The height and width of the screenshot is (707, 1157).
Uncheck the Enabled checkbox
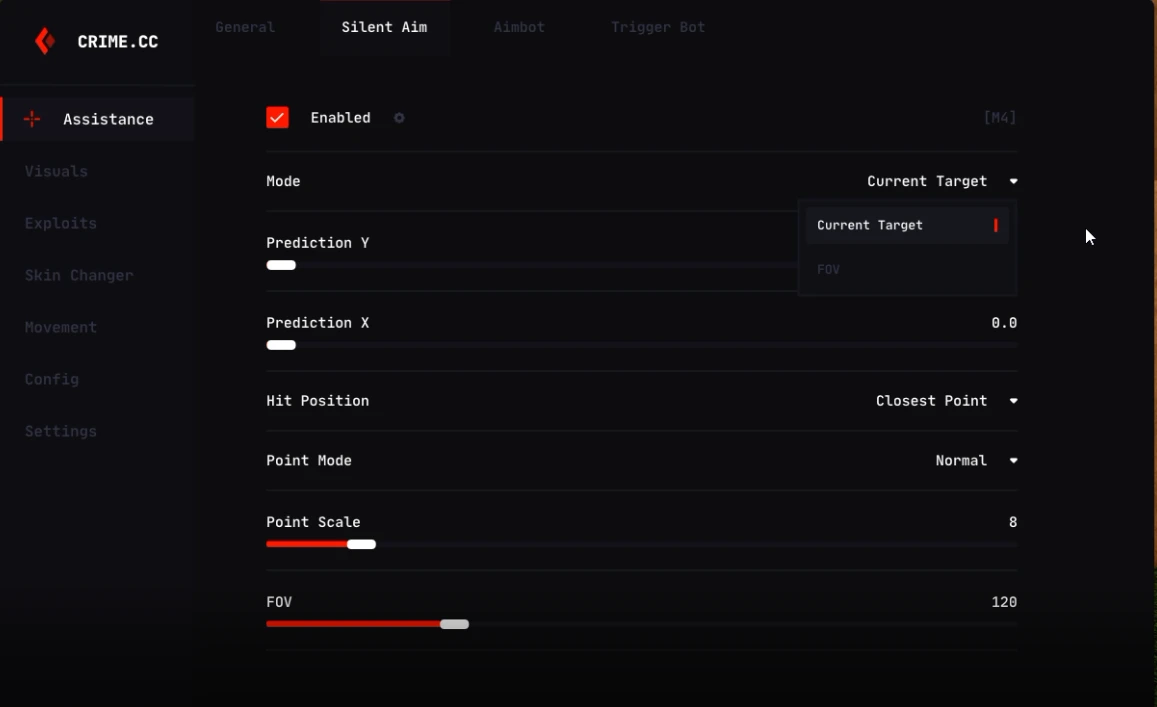click(277, 117)
